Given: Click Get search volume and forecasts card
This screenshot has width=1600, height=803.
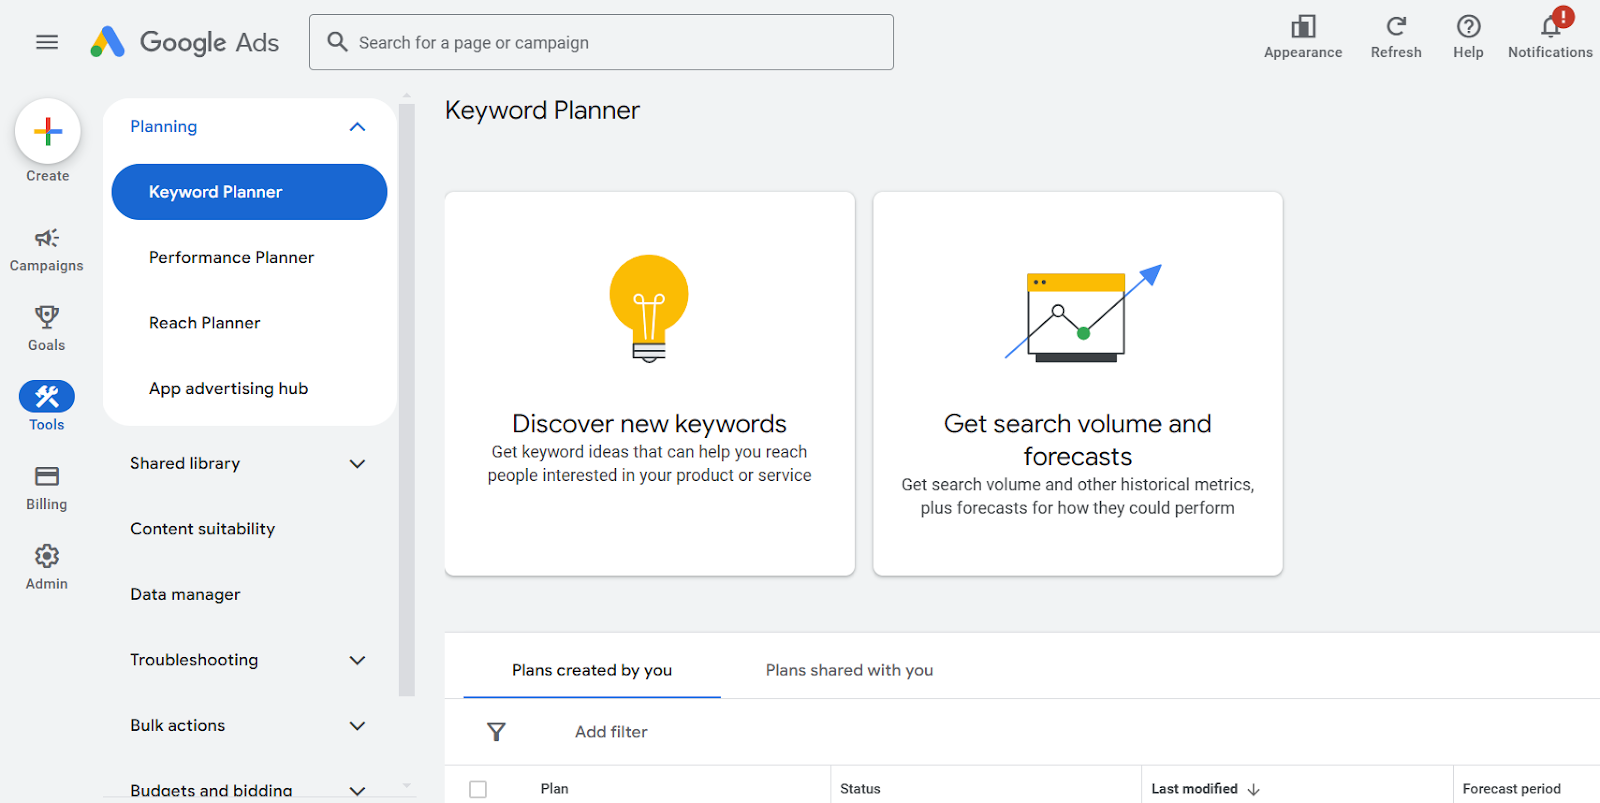Looking at the screenshot, I should [1077, 384].
